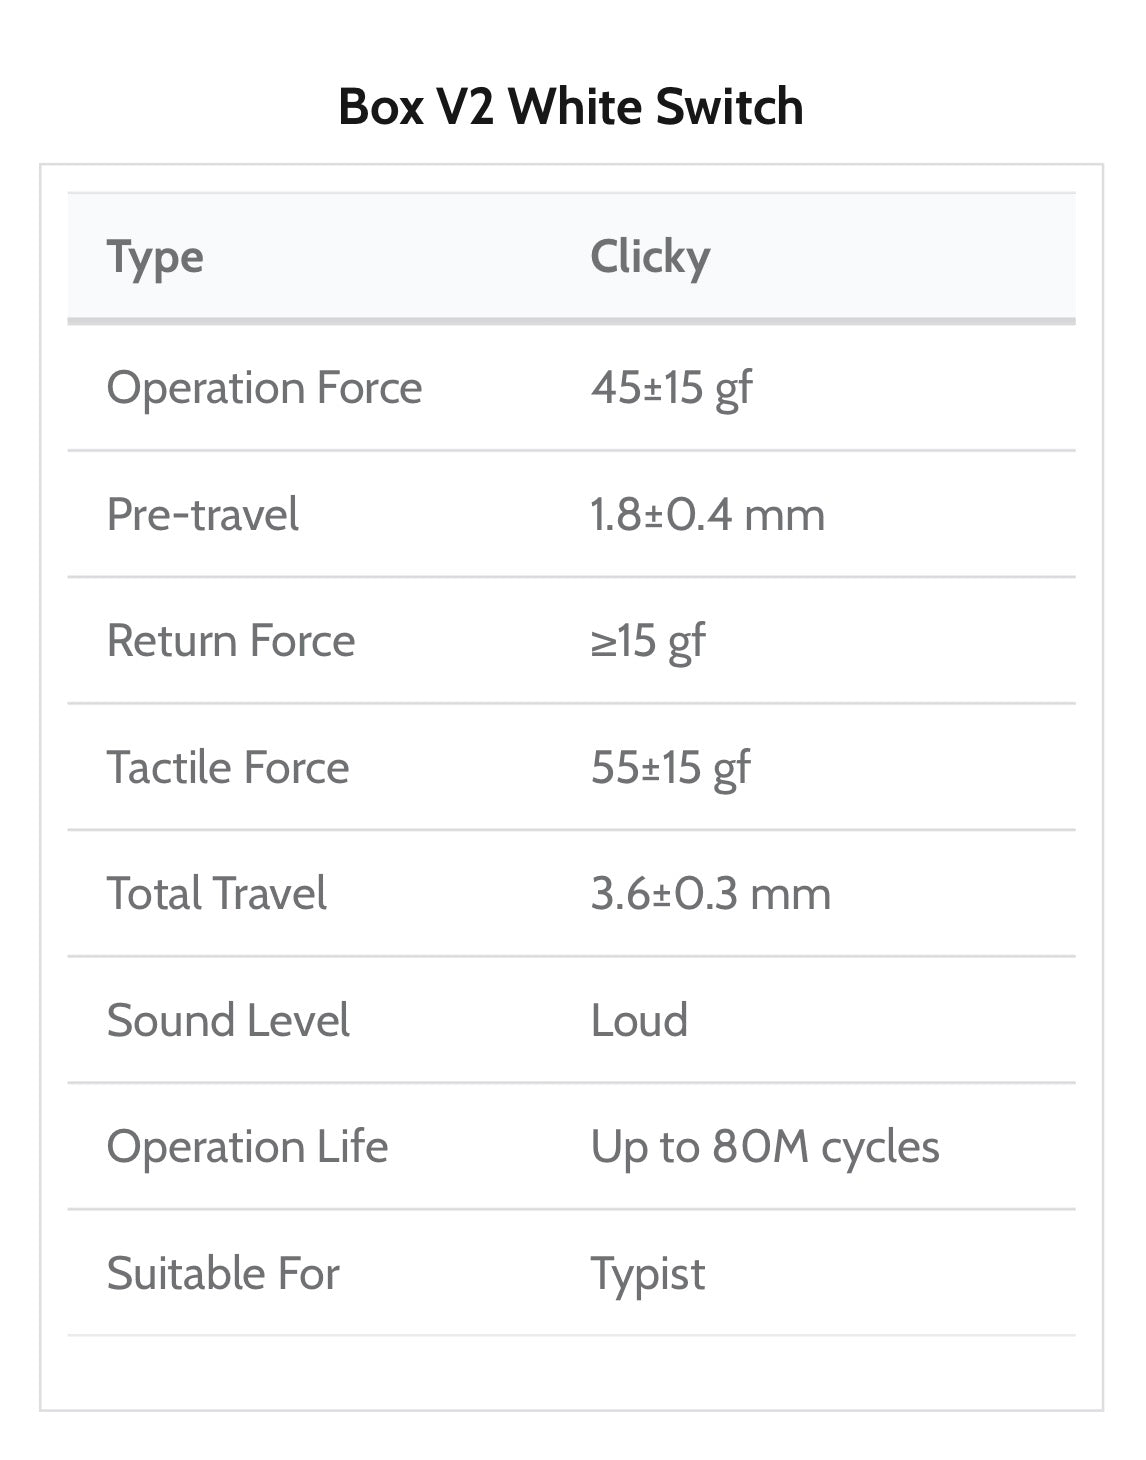Select the Type header label
1146x1460 pixels.
[155, 258]
